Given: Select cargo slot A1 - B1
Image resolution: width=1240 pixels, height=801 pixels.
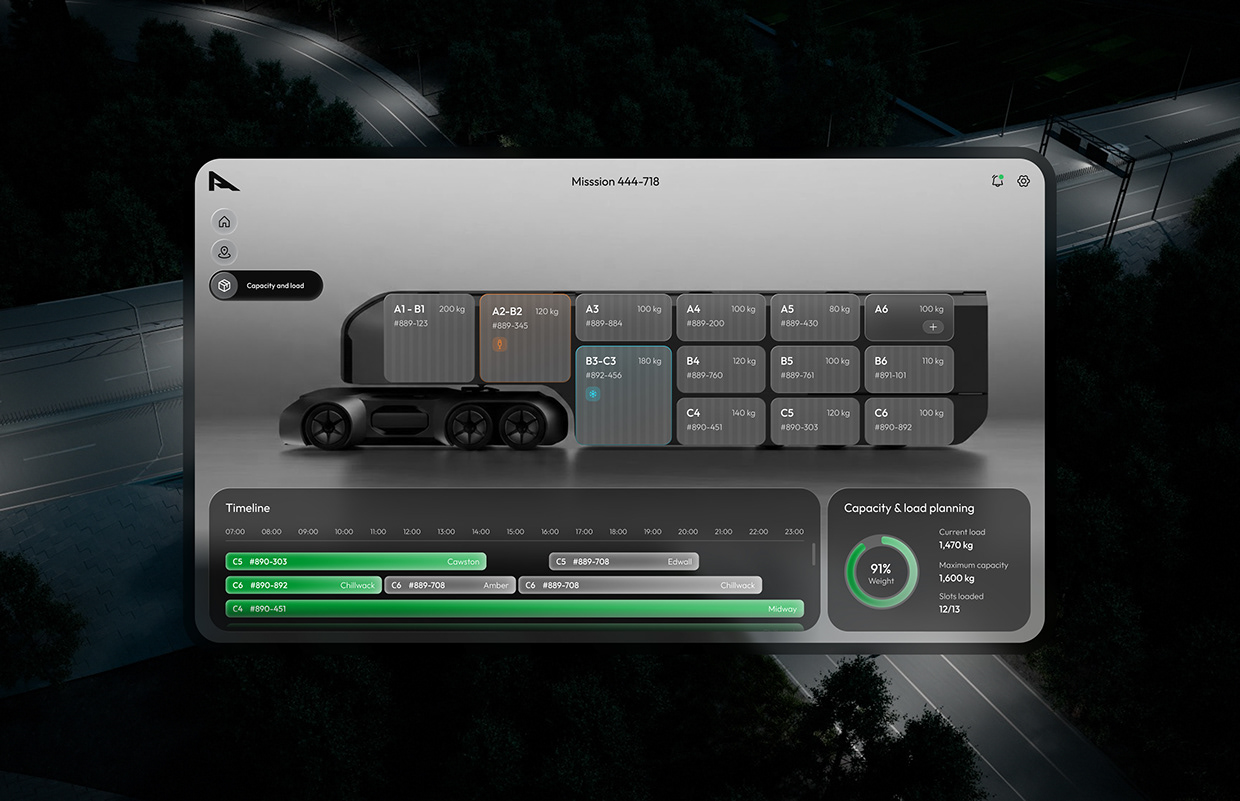Looking at the screenshot, I should (430, 338).
